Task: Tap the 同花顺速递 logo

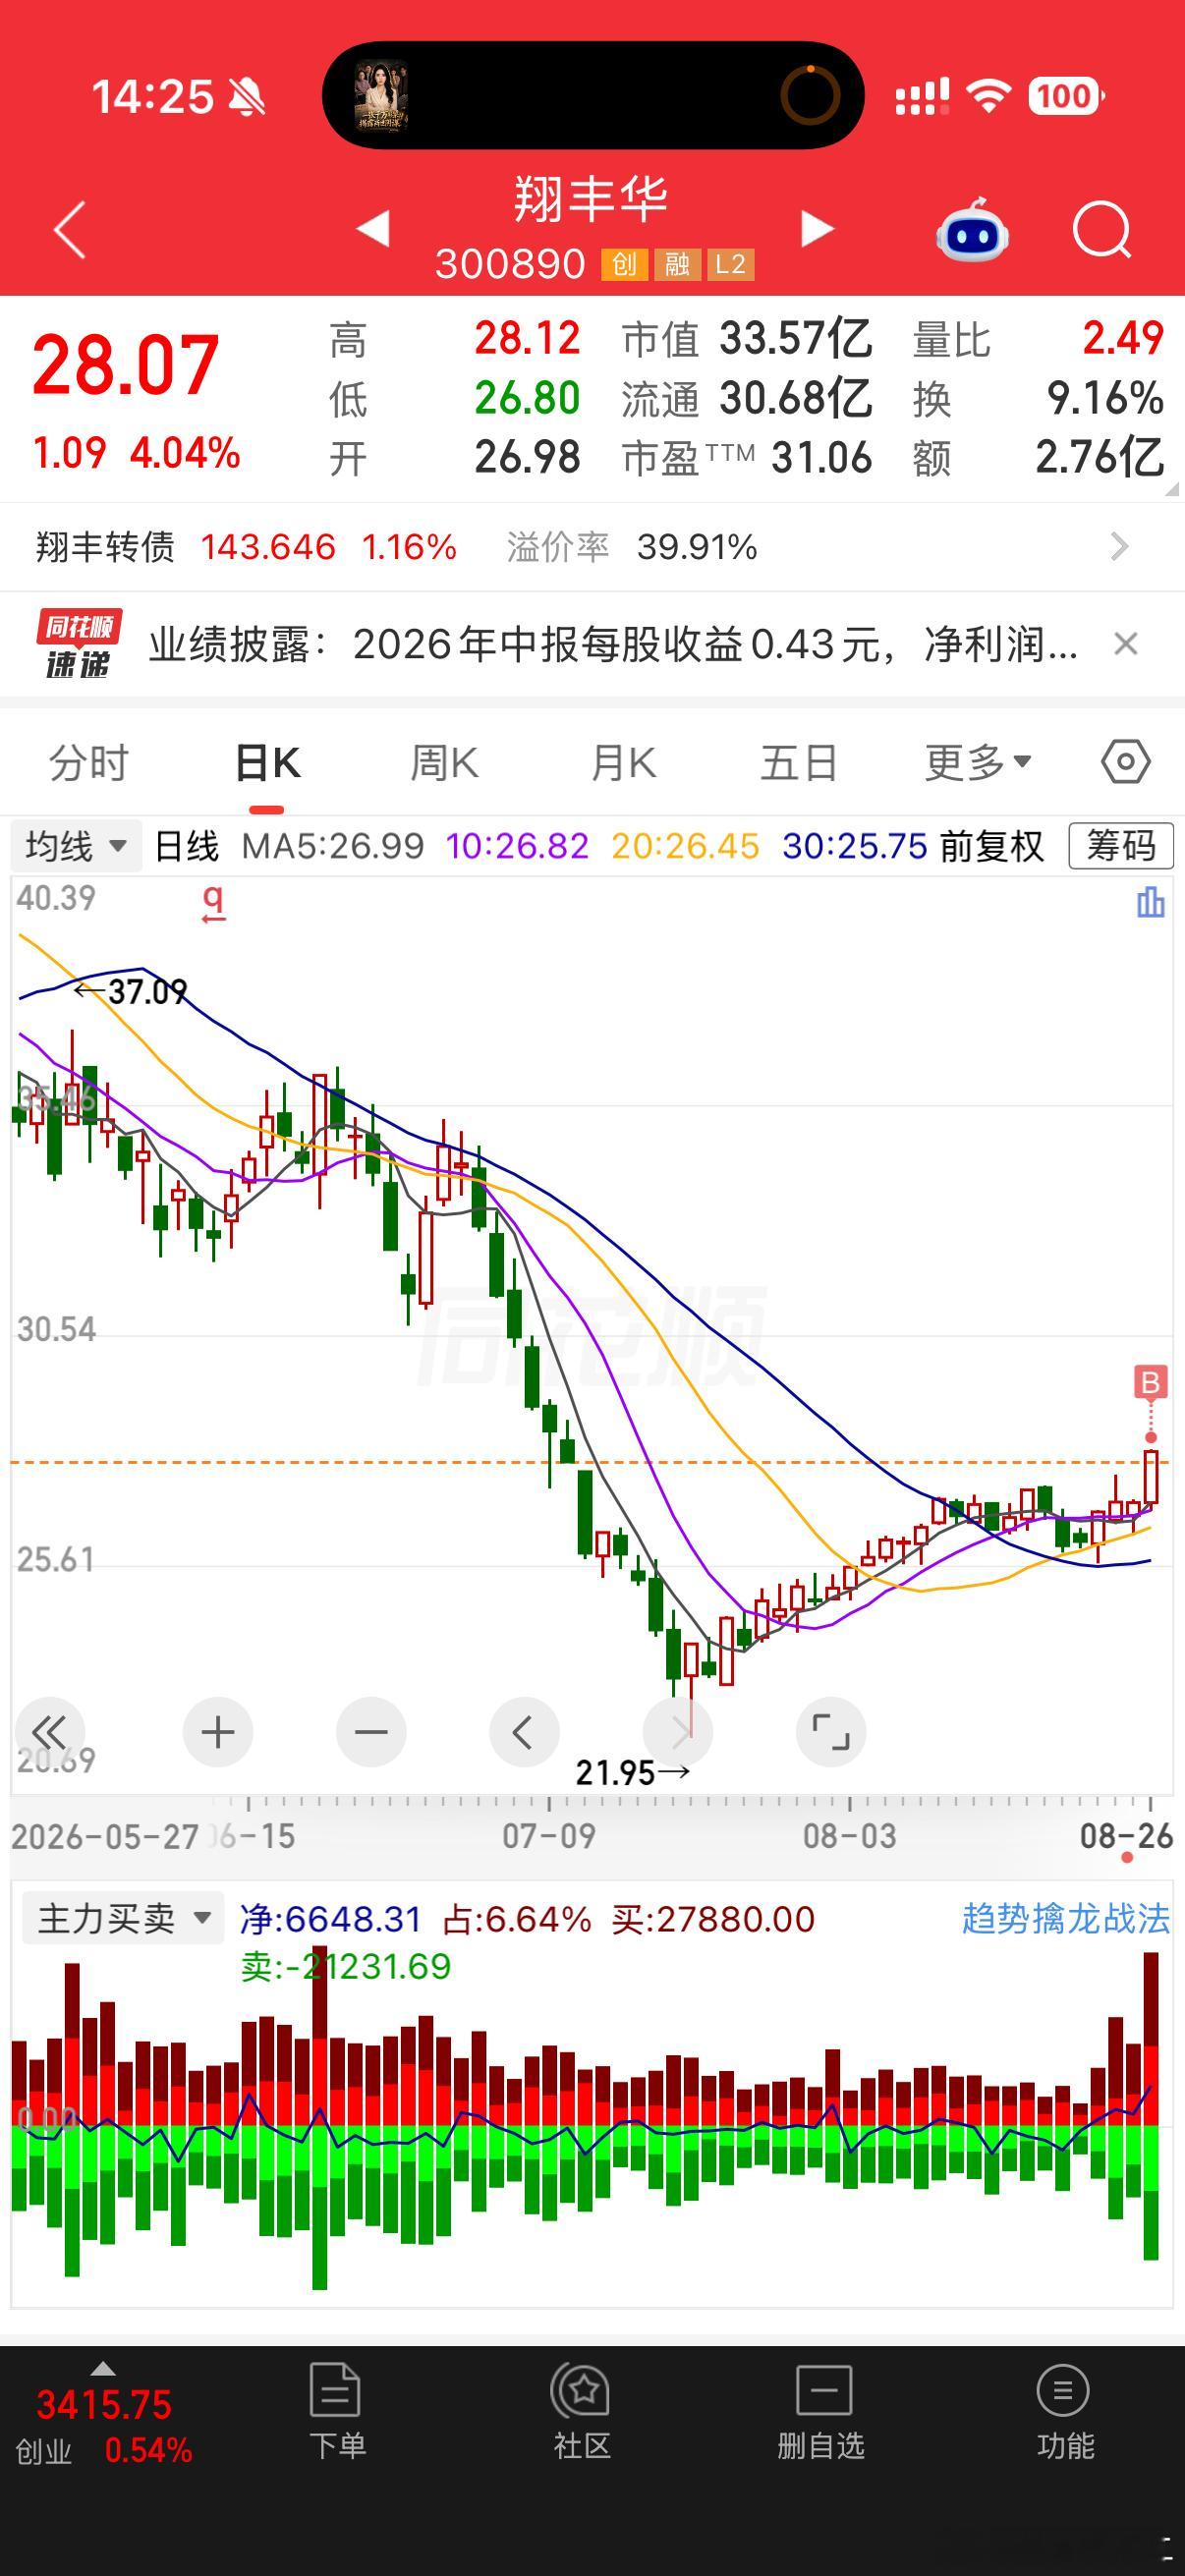Action: [79, 644]
